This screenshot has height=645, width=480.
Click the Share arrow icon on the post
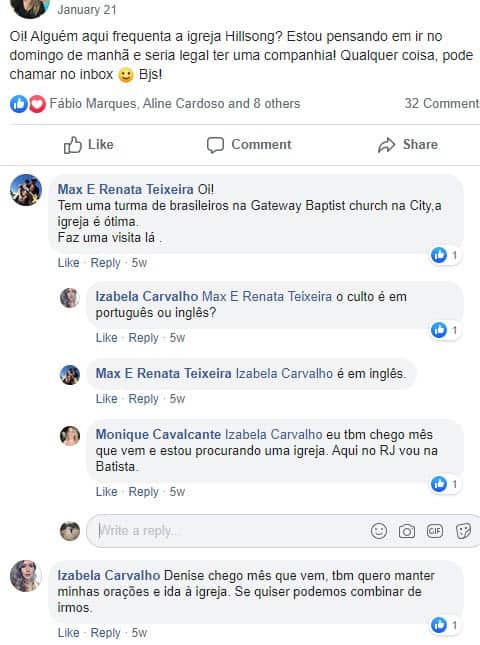pyautogui.click(x=386, y=145)
